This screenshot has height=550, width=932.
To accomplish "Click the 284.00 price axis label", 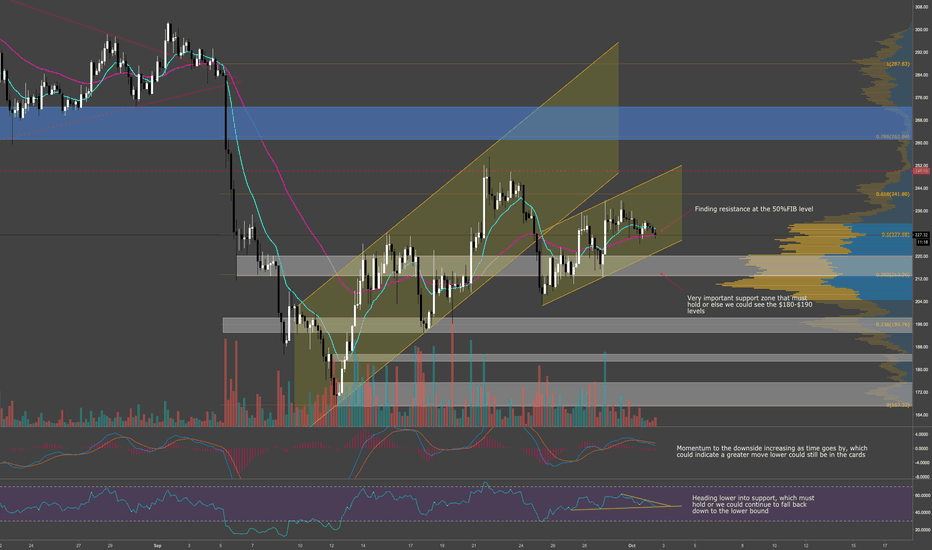I will click(922, 74).
